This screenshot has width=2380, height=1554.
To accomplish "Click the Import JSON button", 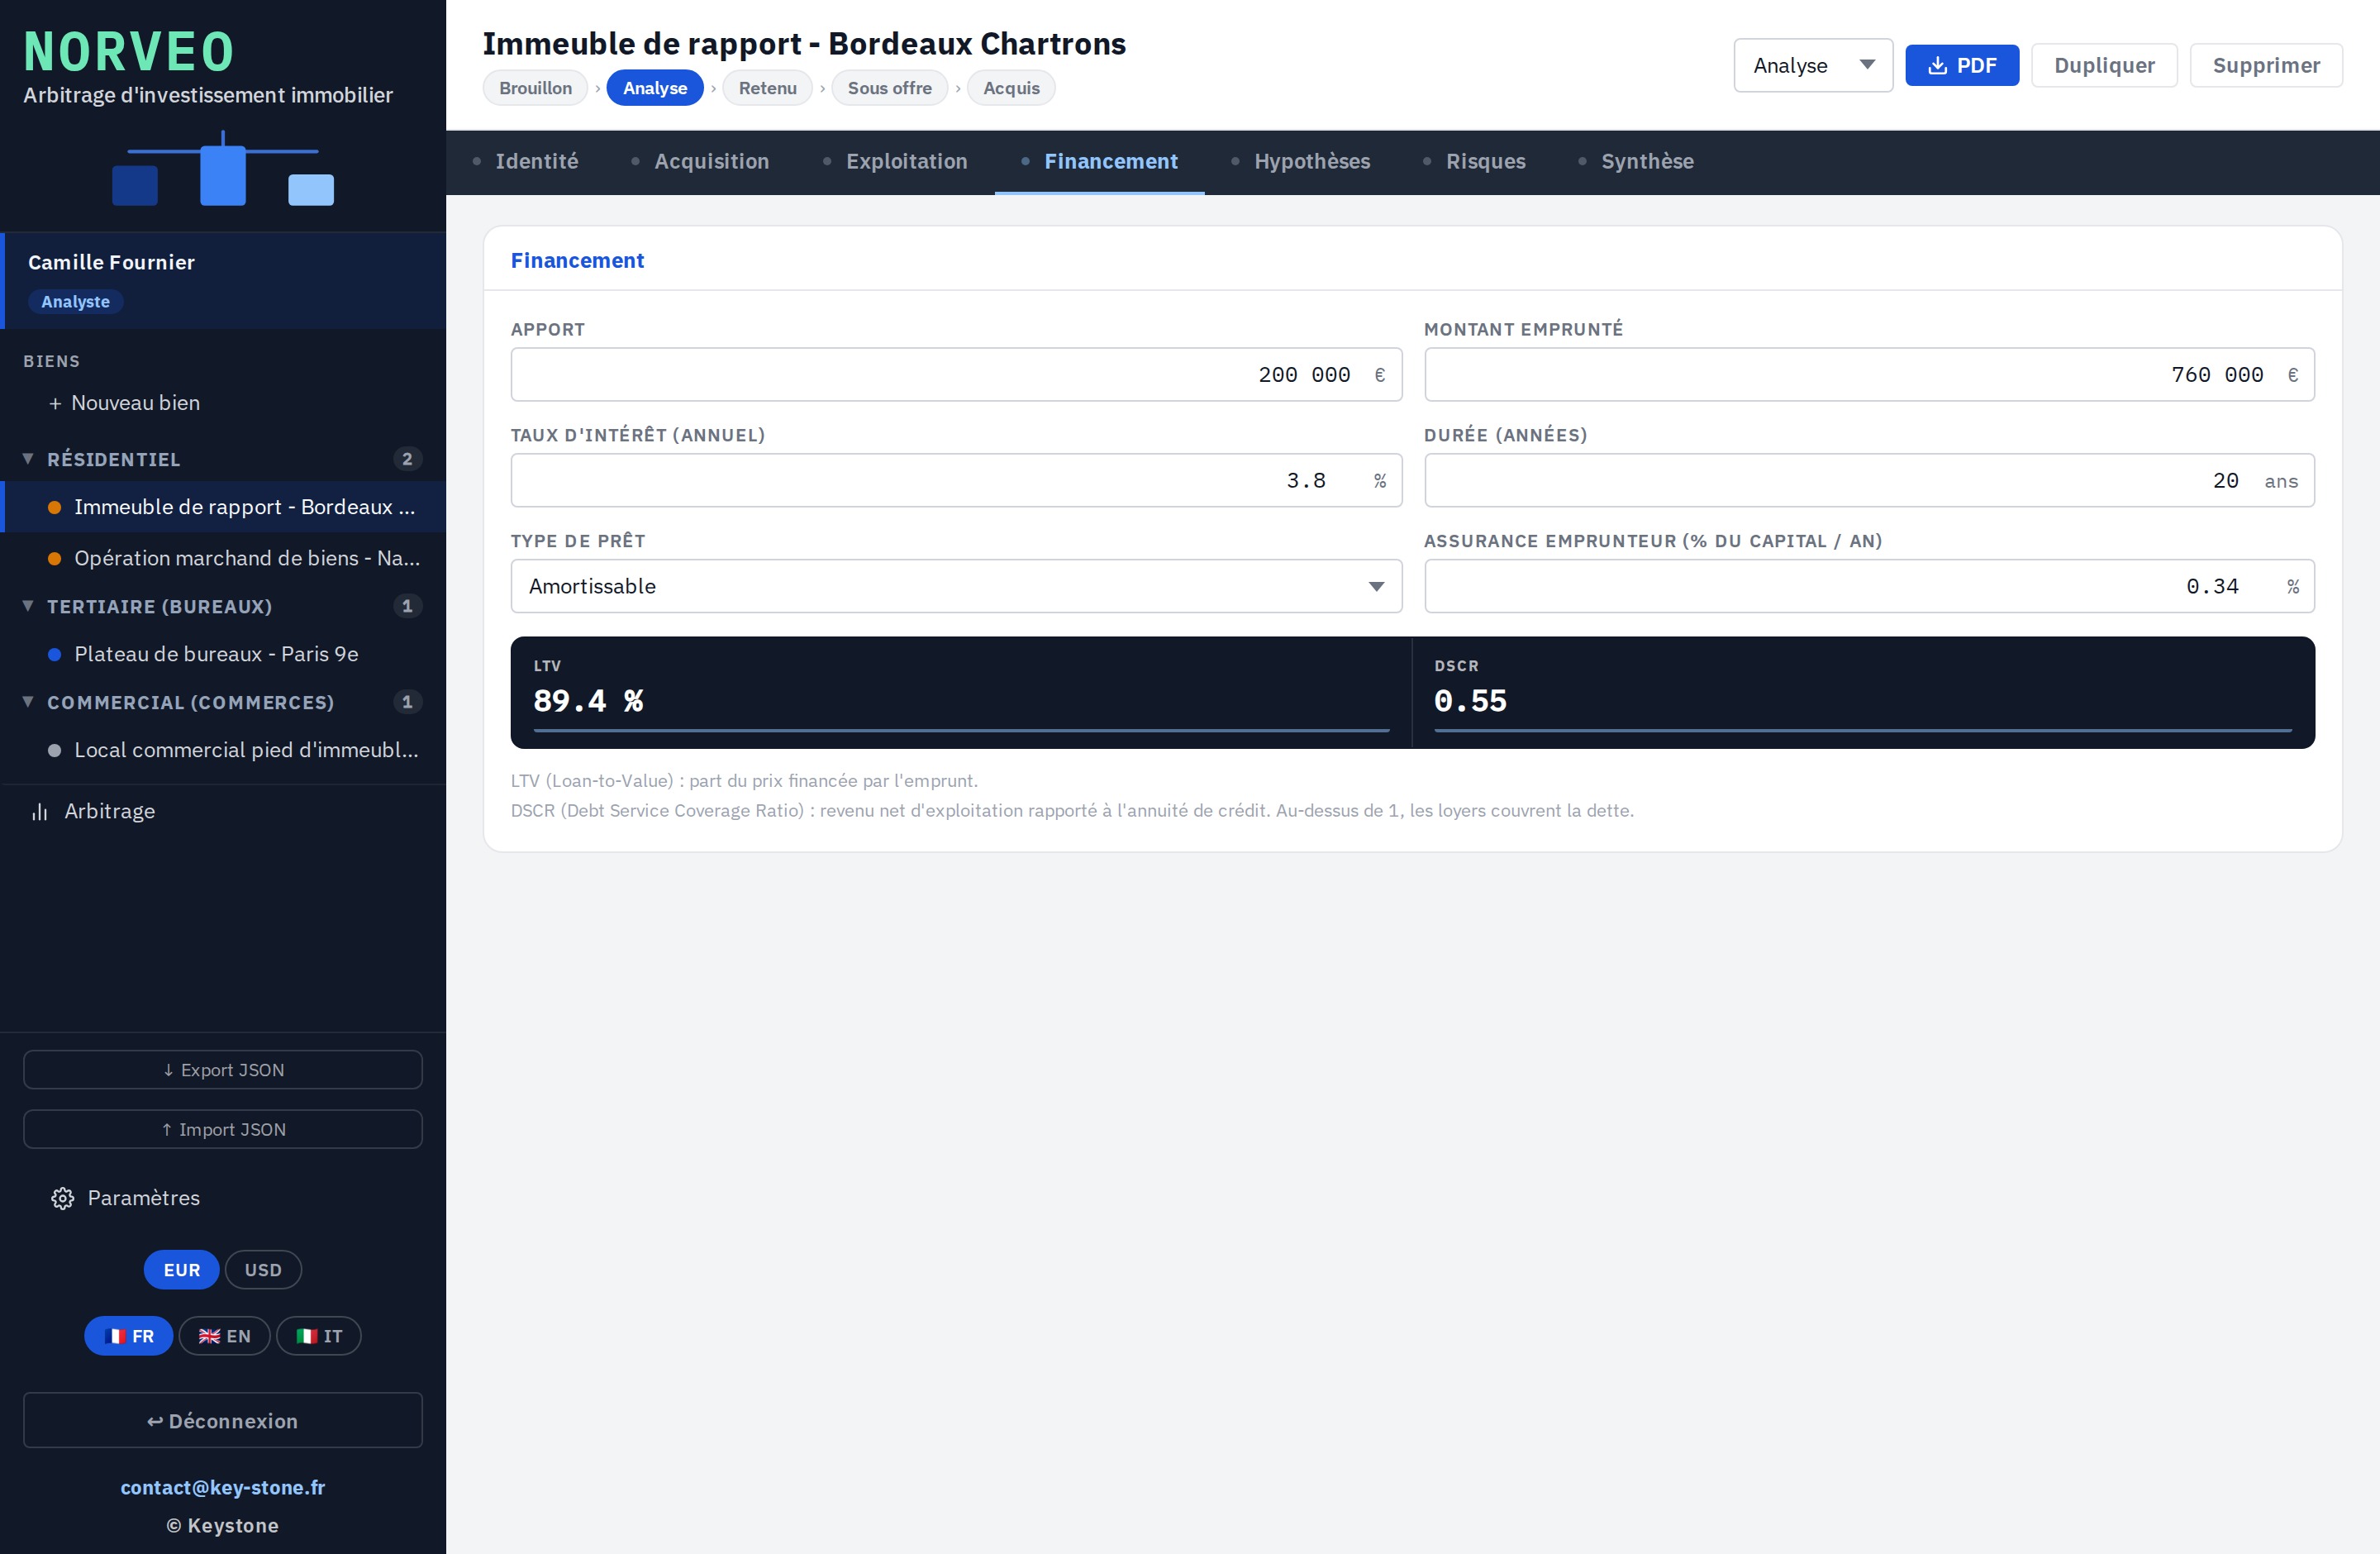I will tap(223, 1129).
